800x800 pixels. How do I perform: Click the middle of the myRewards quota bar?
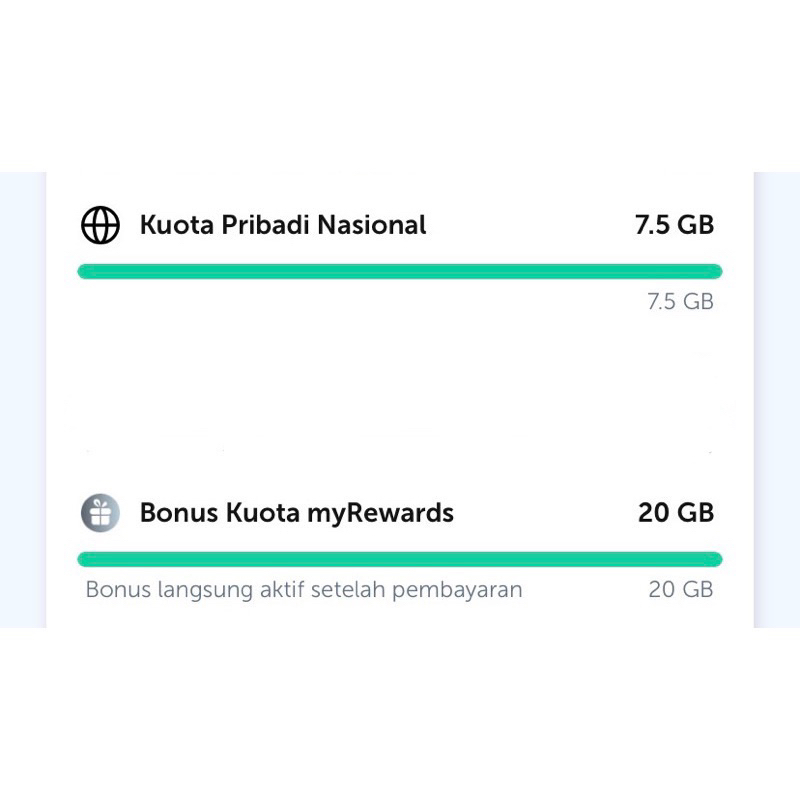tap(400, 559)
